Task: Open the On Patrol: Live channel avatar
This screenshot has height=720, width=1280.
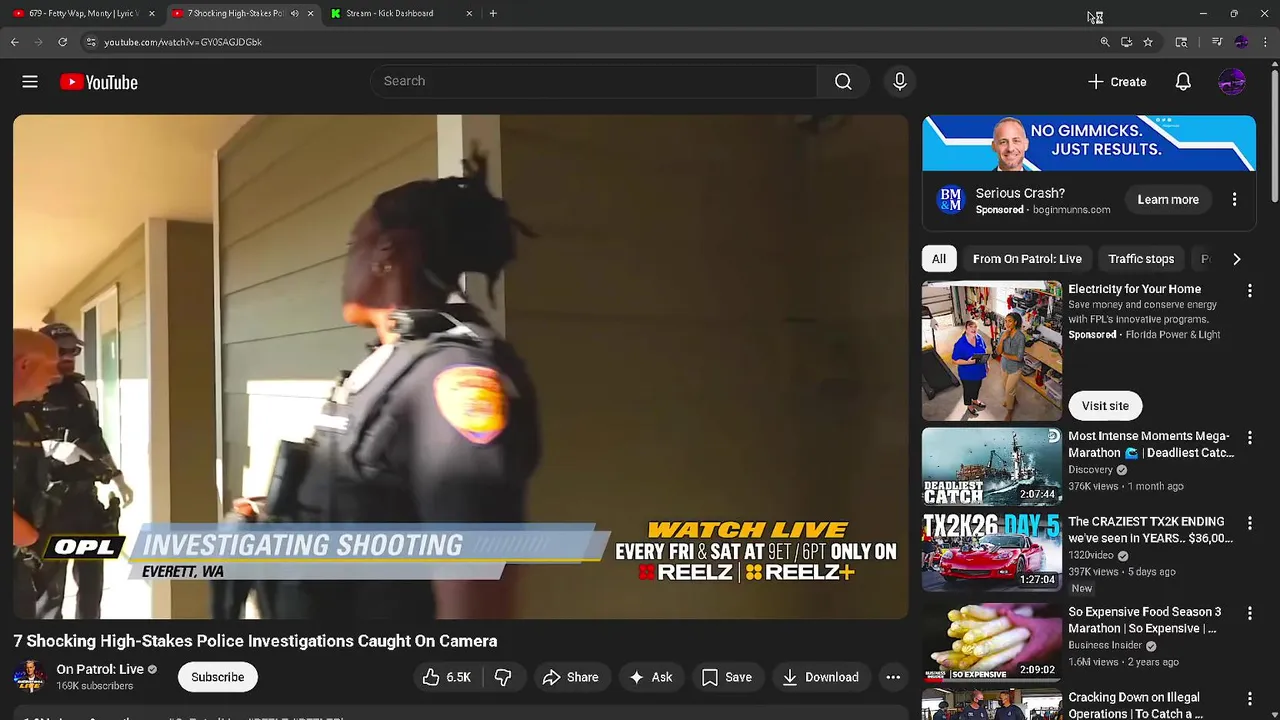Action: (x=29, y=677)
